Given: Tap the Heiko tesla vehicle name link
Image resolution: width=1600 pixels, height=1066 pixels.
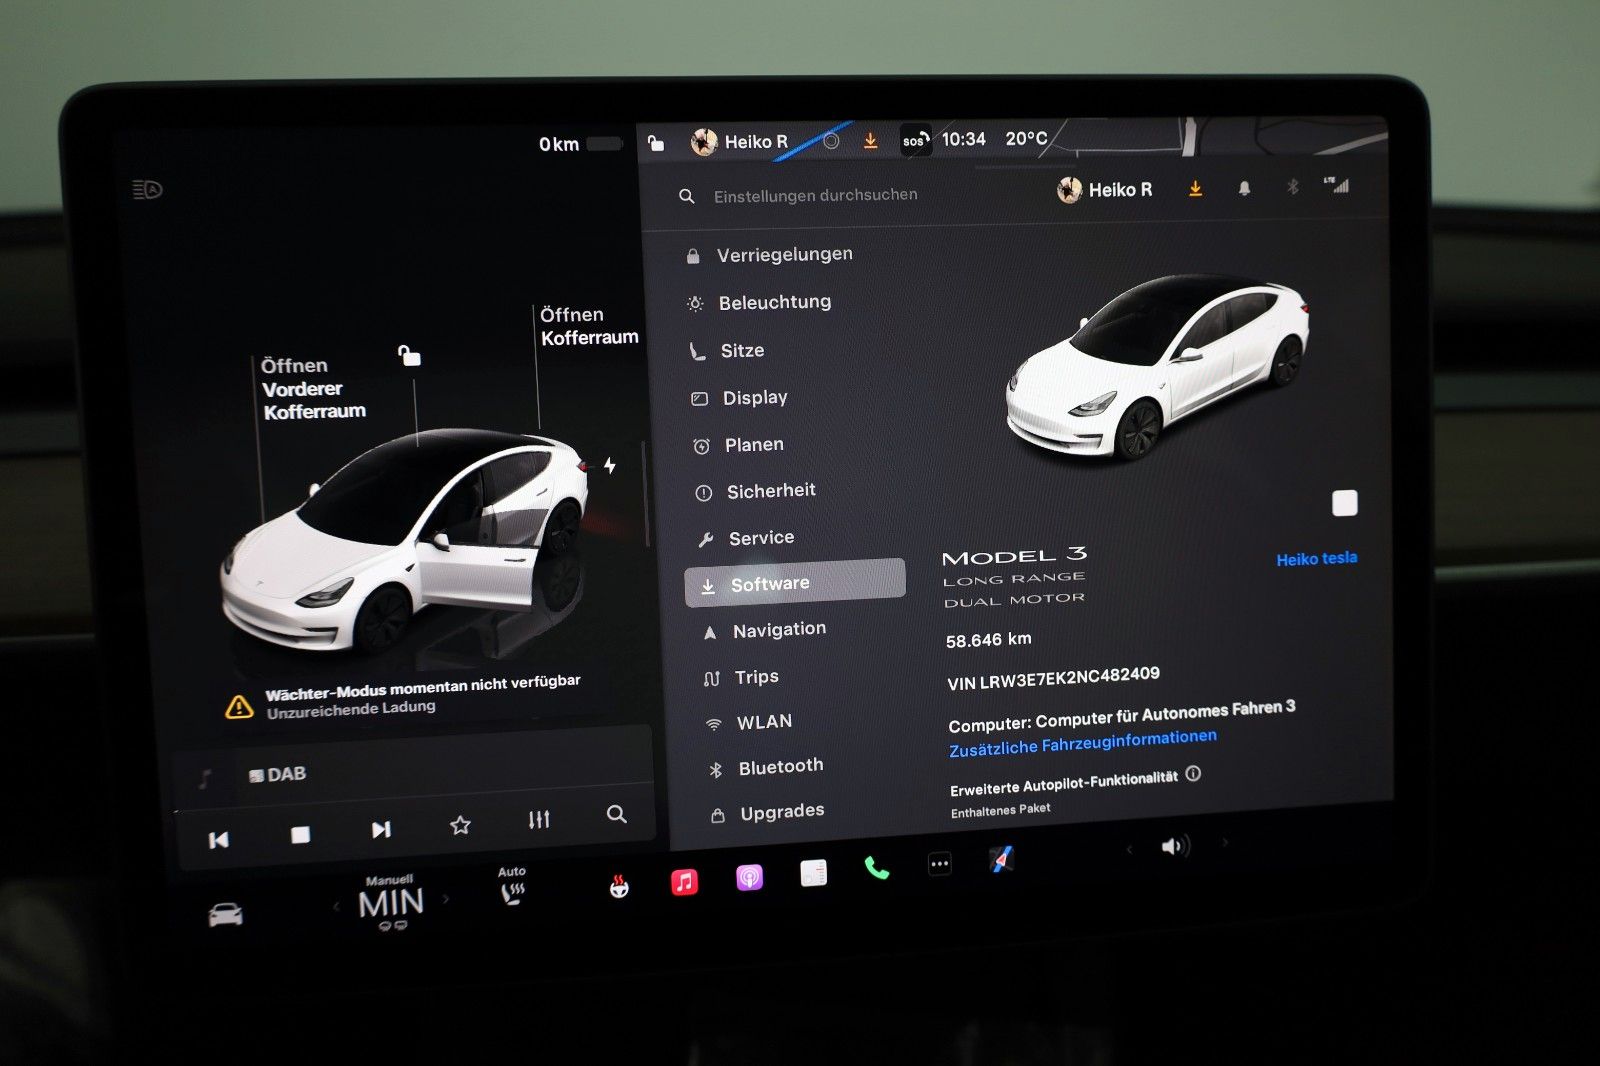Looking at the screenshot, I should [1316, 559].
